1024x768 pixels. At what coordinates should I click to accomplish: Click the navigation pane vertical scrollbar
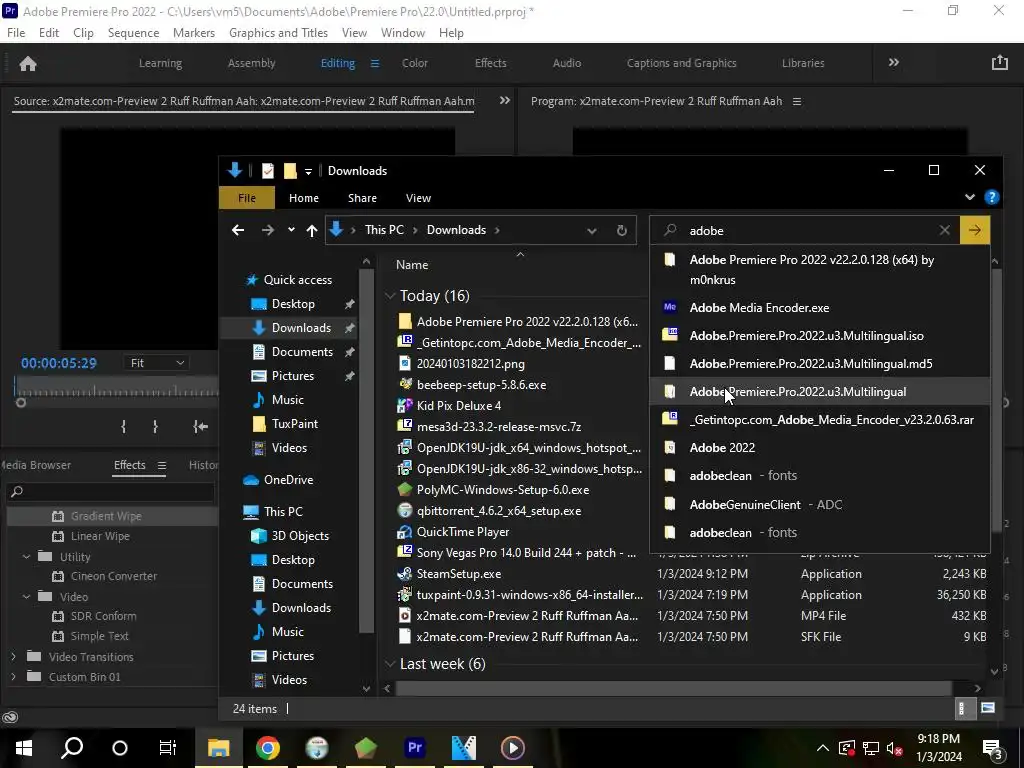click(366, 451)
